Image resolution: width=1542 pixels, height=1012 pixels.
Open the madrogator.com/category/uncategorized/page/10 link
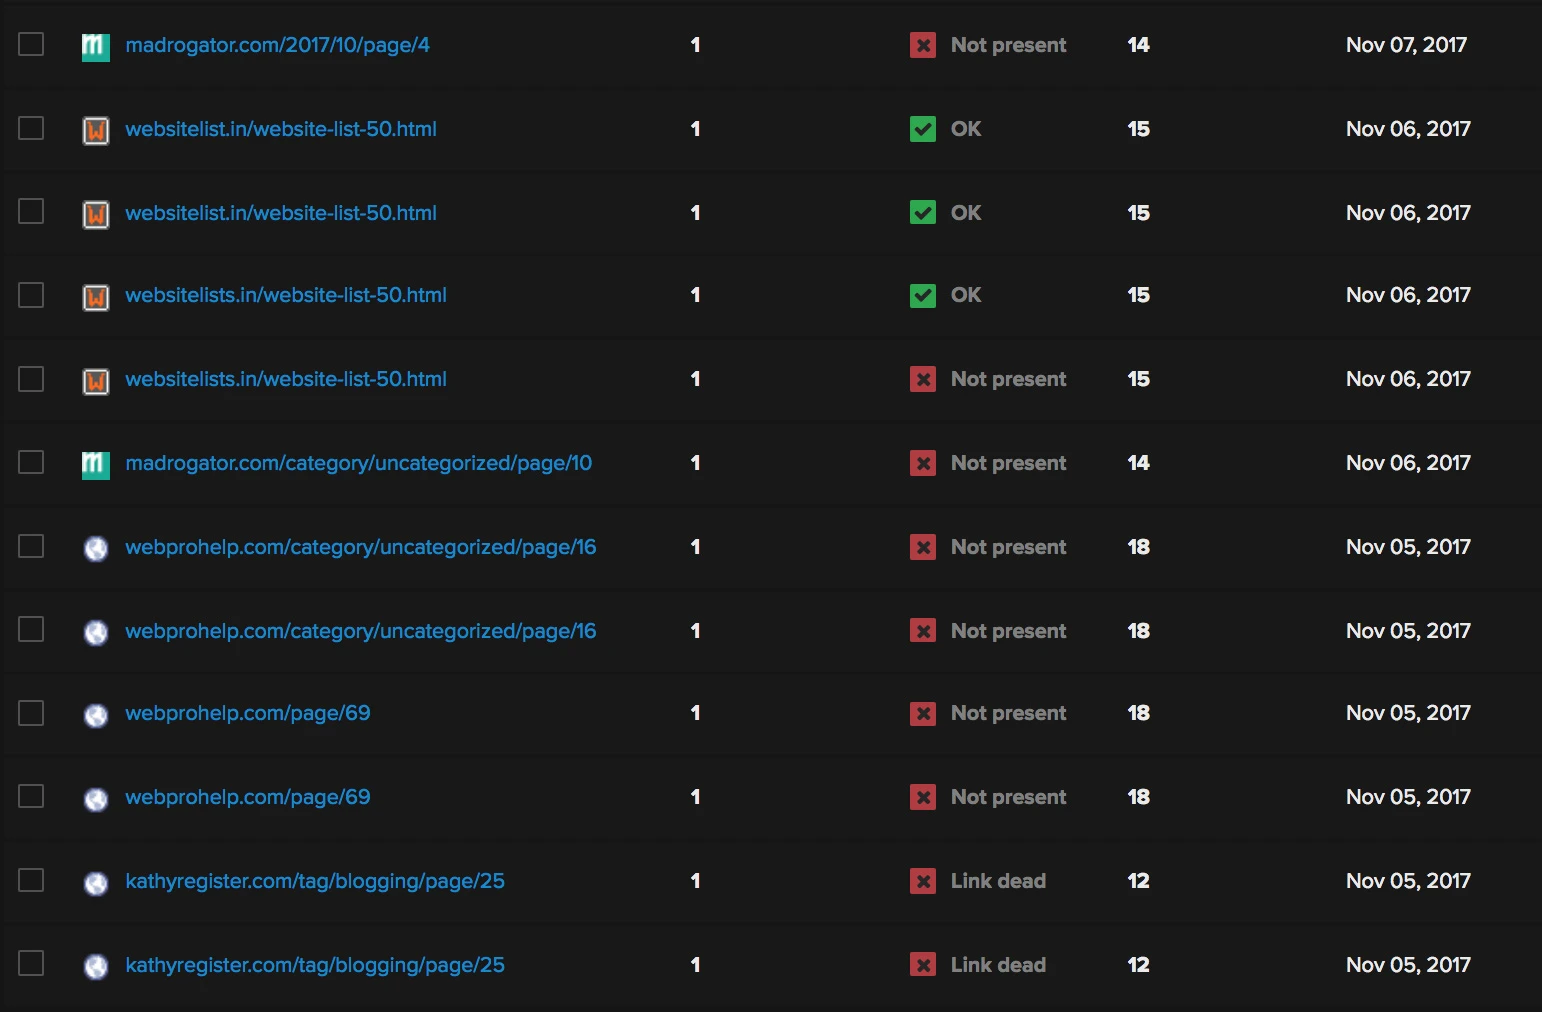pyautogui.click(x=358, y=462)
